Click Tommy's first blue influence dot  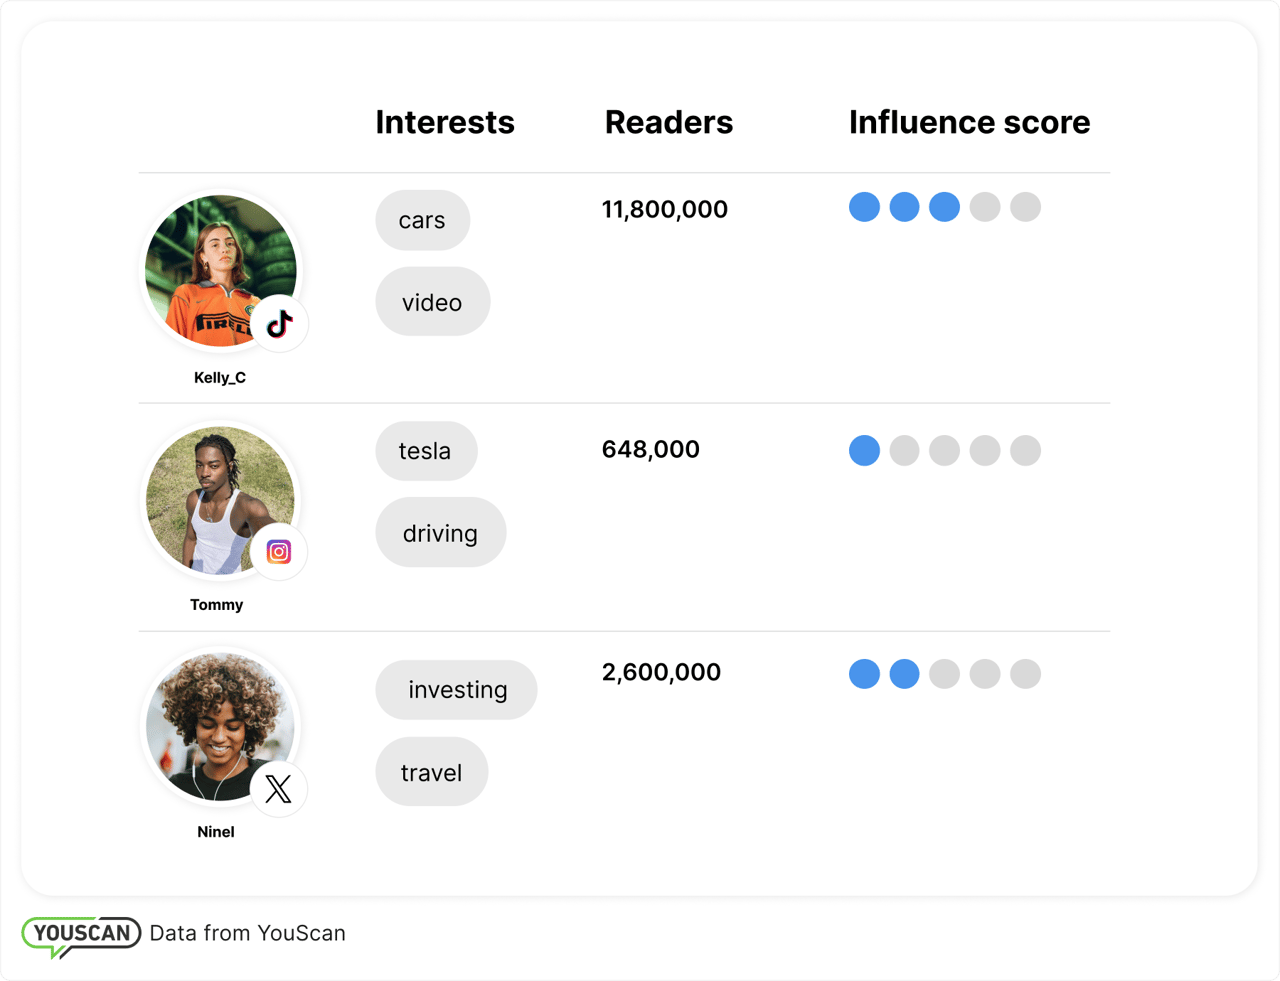click(864, 450)
